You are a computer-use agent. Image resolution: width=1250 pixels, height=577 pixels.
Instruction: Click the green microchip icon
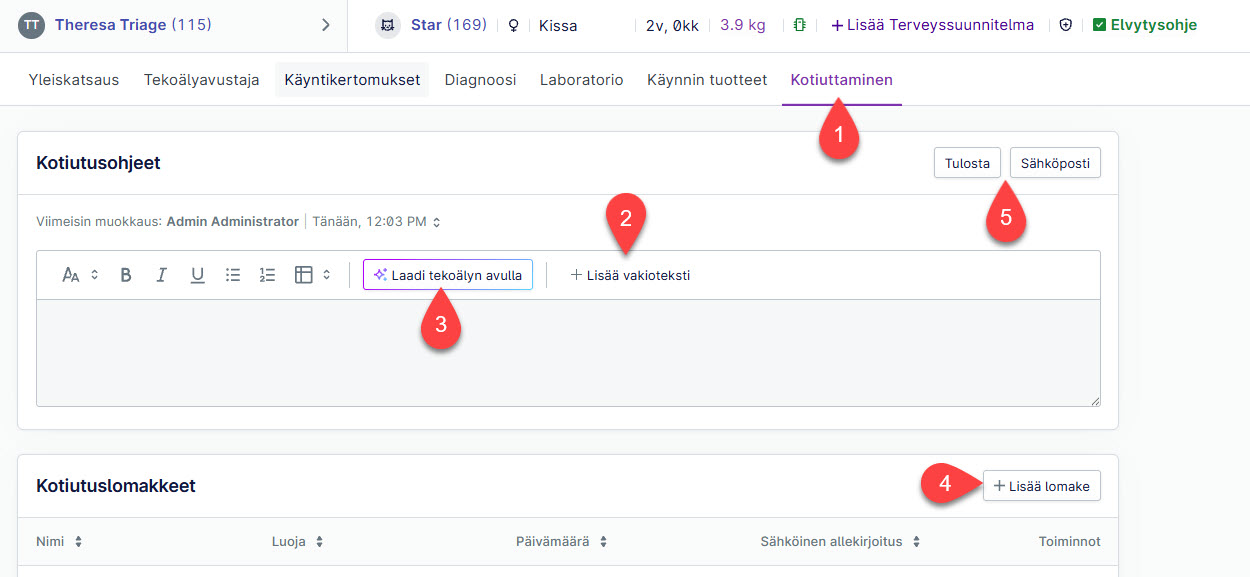pyautogui.click(x=799, y=25)
